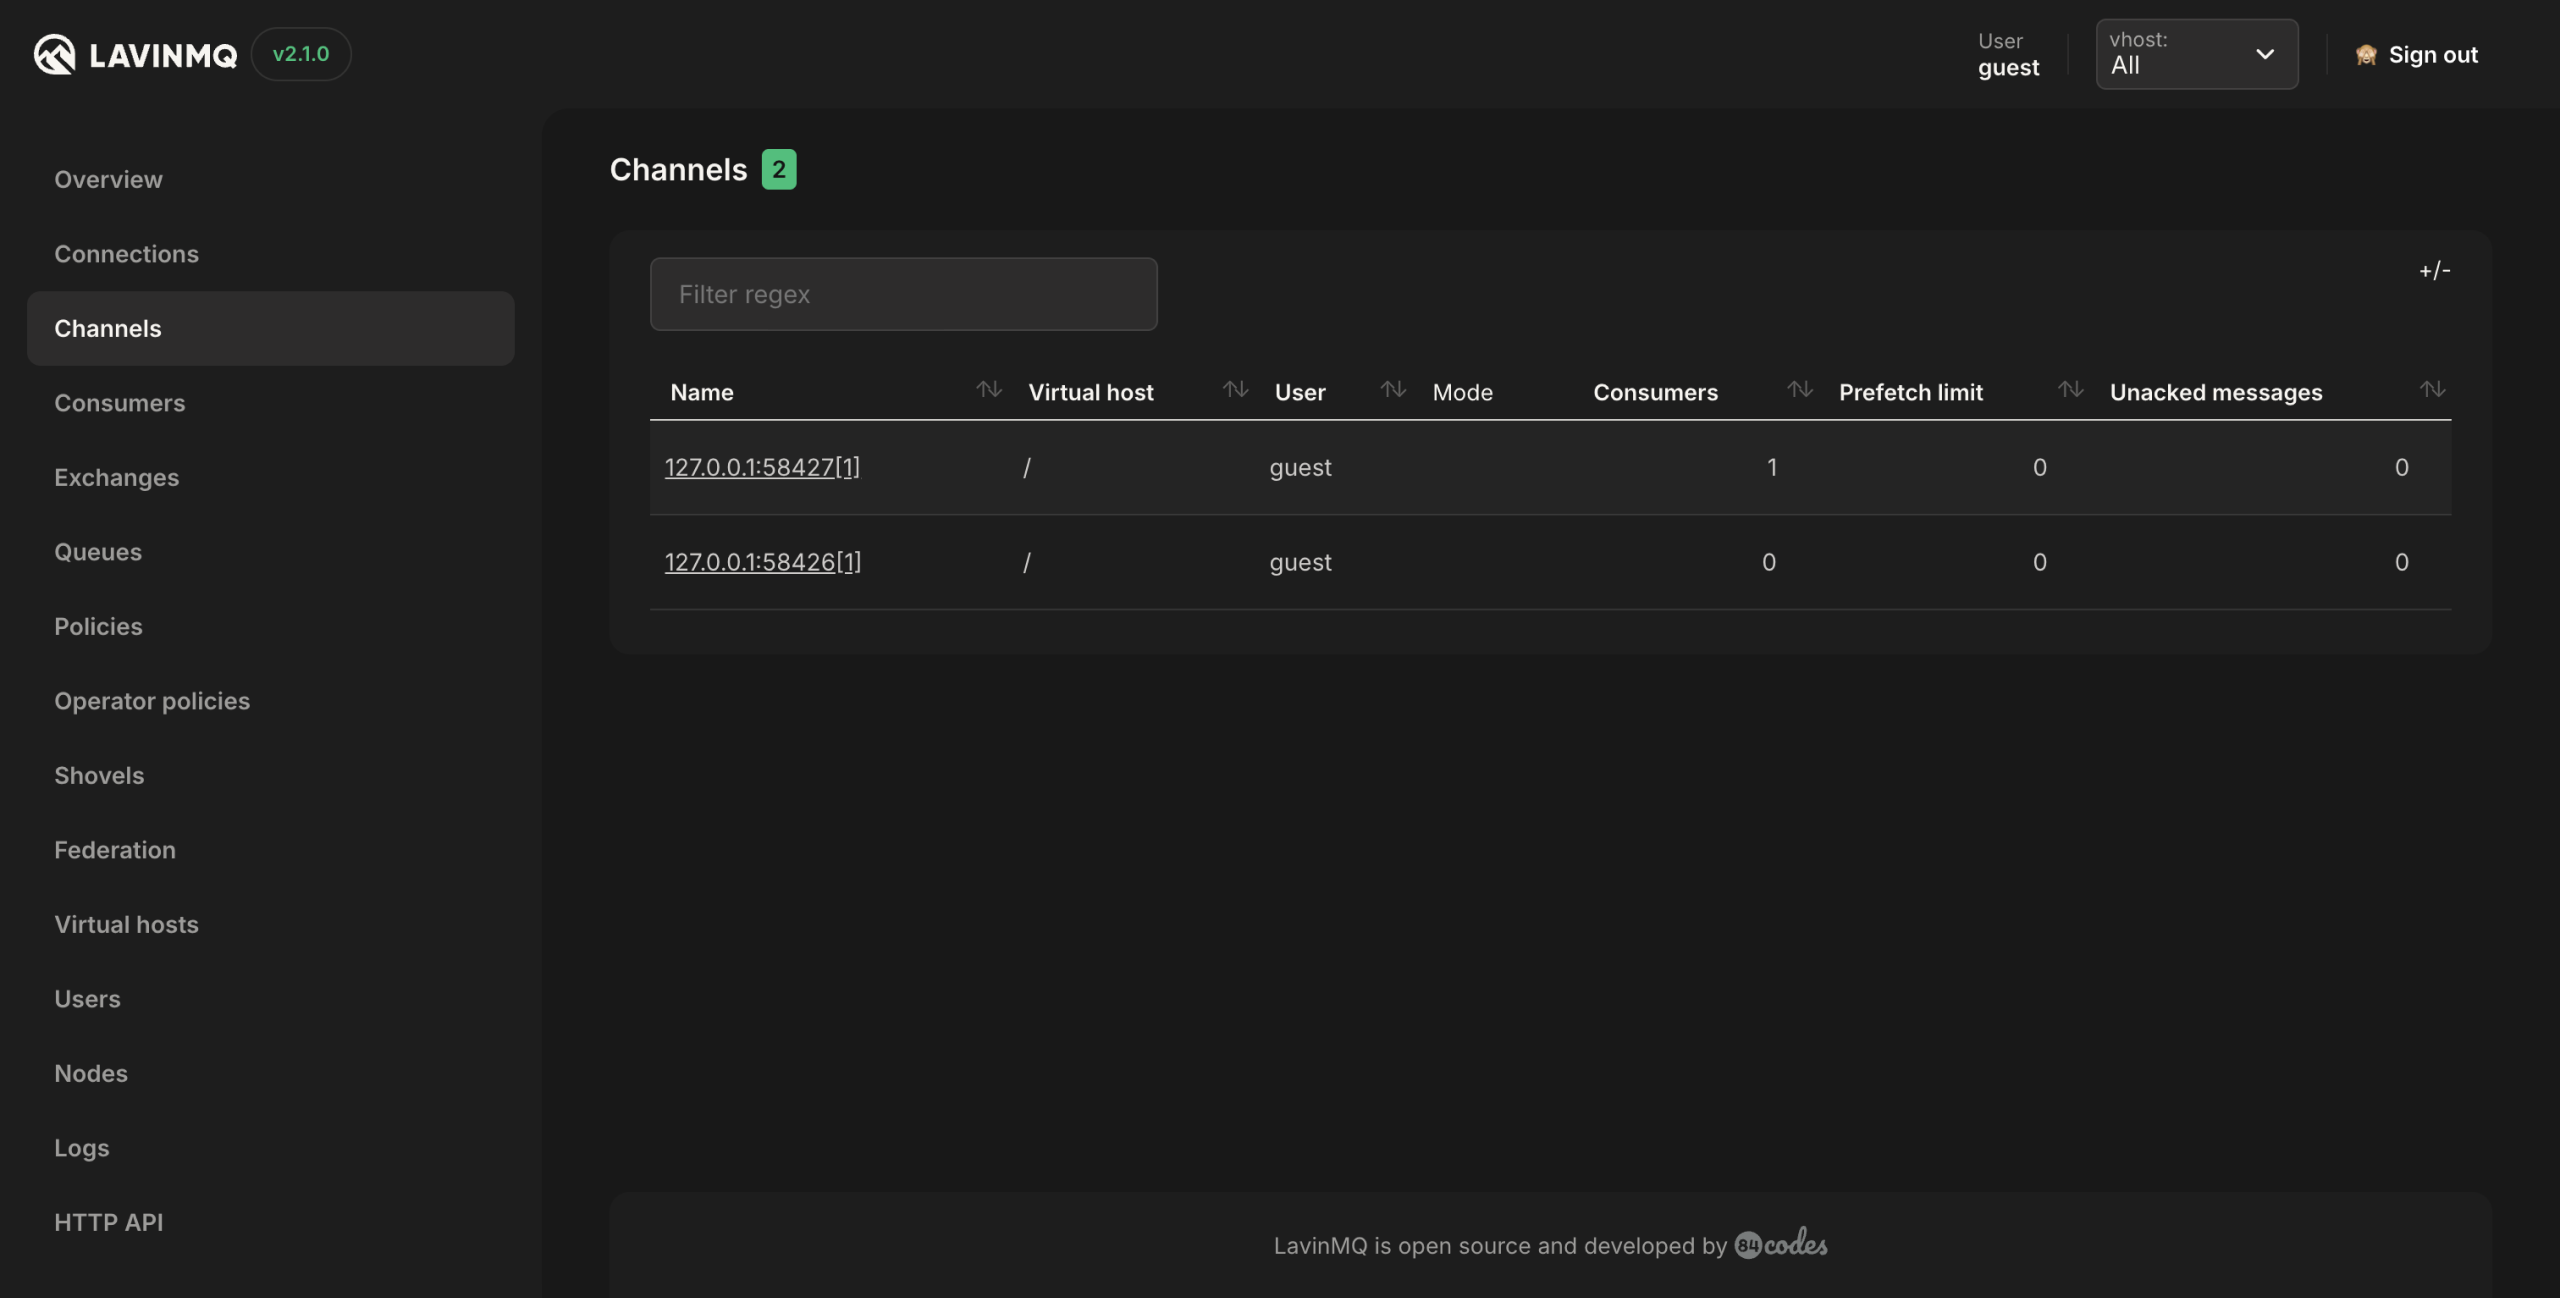Toggle table columns with +/- control

(2434, 270)
